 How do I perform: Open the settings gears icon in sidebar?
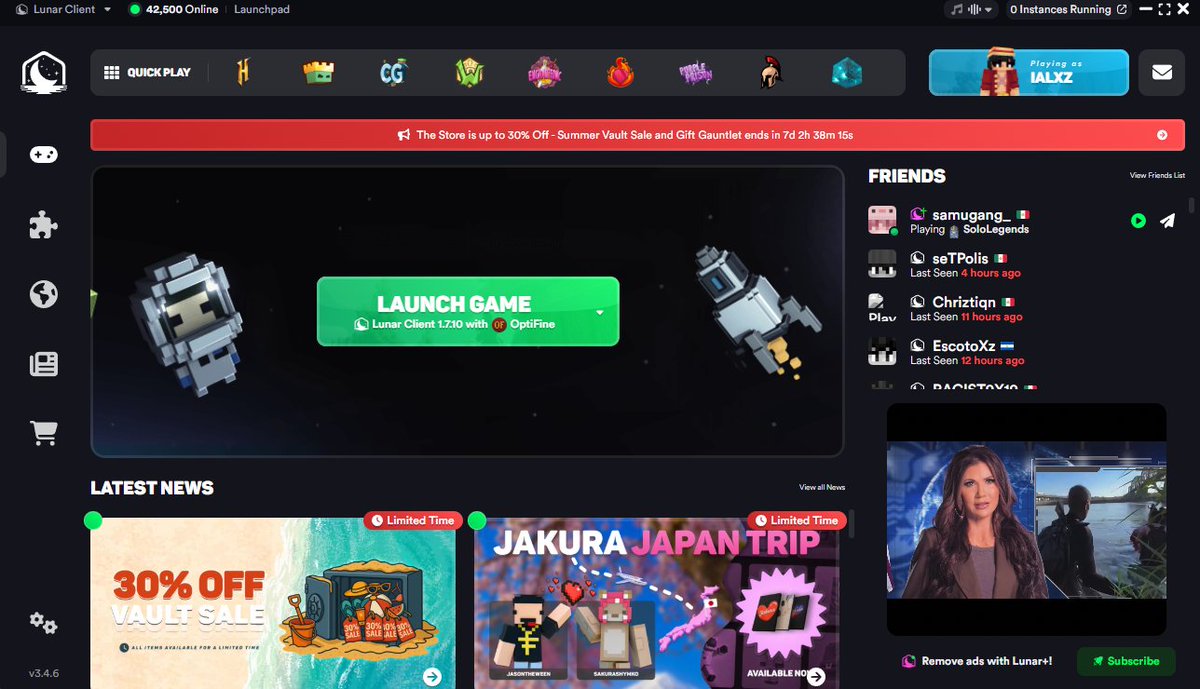pos(43,623)
